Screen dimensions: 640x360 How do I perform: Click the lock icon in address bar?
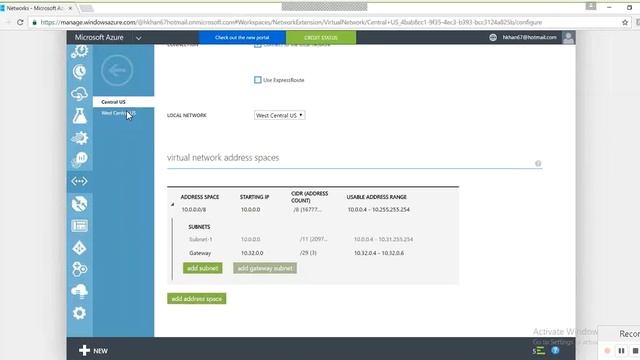[x=35, y=22]
